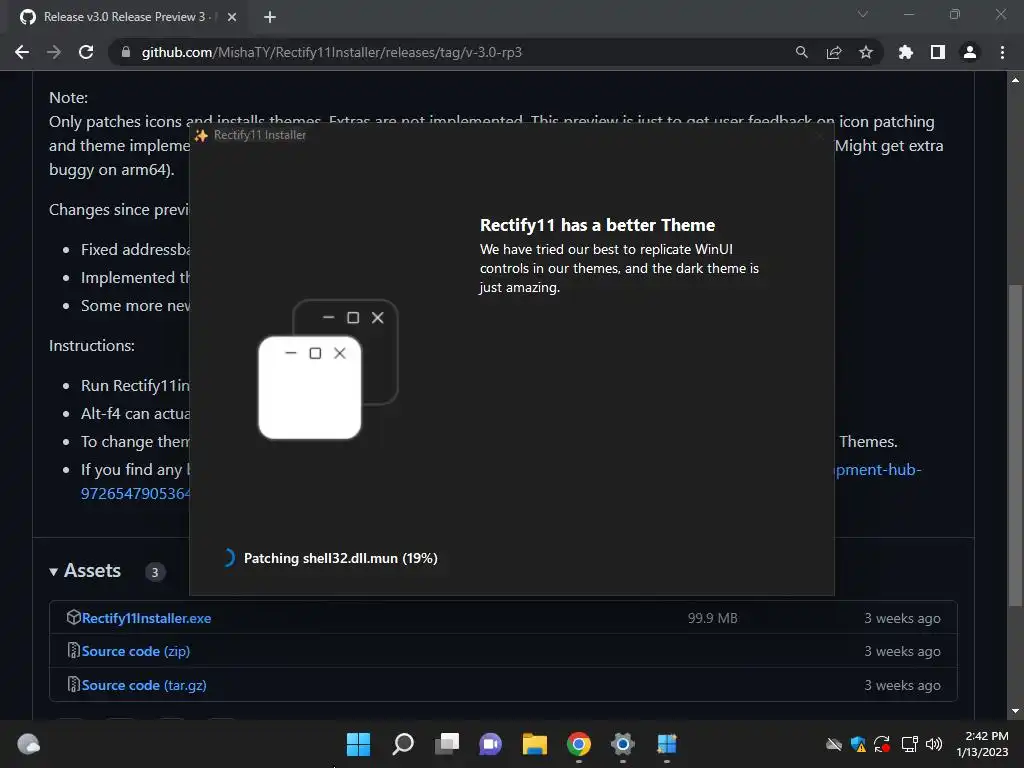Open the network tray icon
This screenshot has width=1024, height=768.
point(910,744)
